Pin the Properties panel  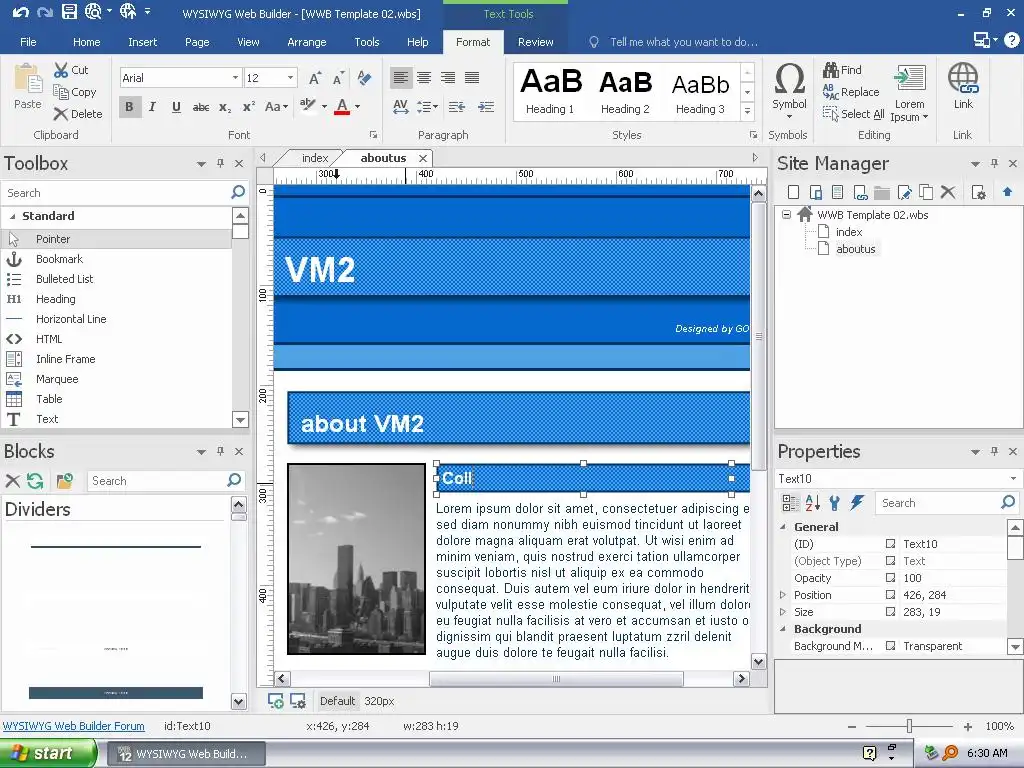pos(994,451)
